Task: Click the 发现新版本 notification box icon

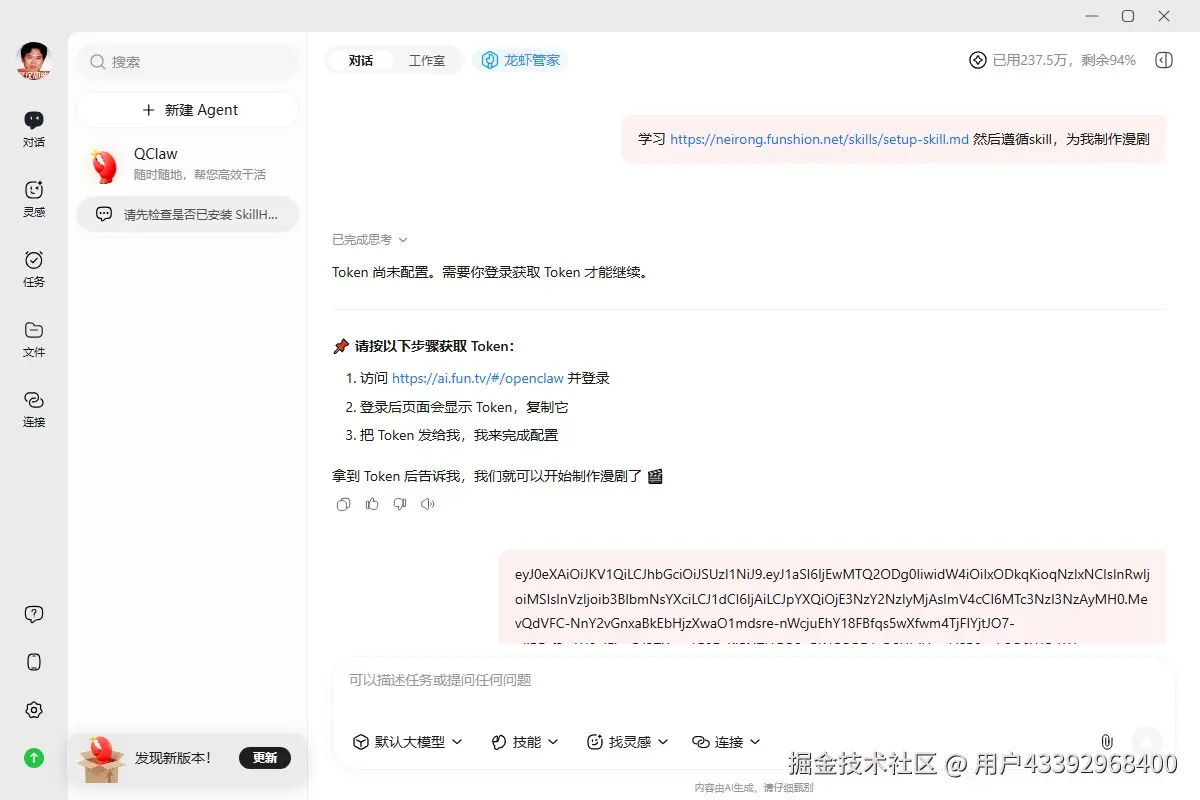Action: click(101, 759)
